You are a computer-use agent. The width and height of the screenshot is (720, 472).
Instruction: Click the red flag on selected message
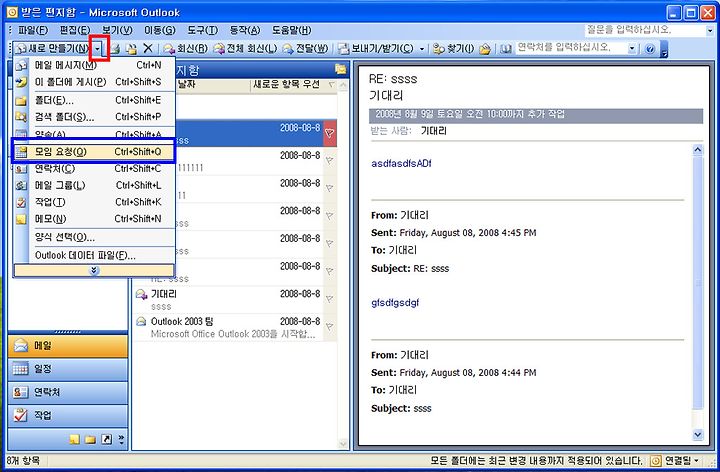coord(330,133)
